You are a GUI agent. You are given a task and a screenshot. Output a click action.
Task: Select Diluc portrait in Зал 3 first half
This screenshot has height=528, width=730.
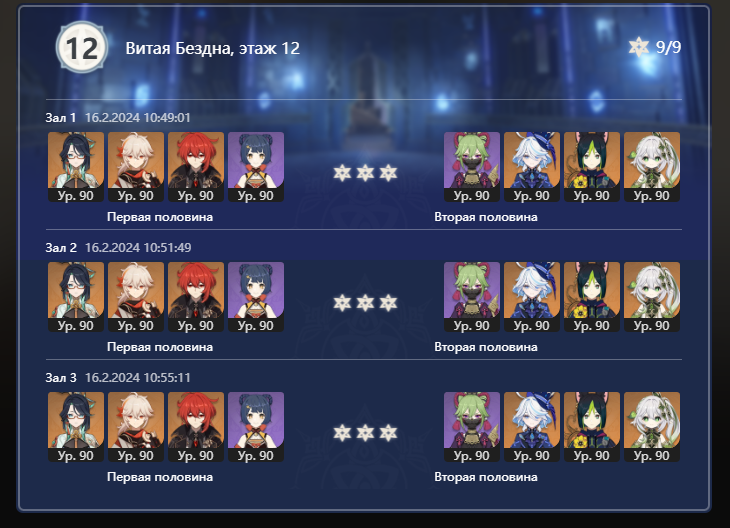(196, 426)
